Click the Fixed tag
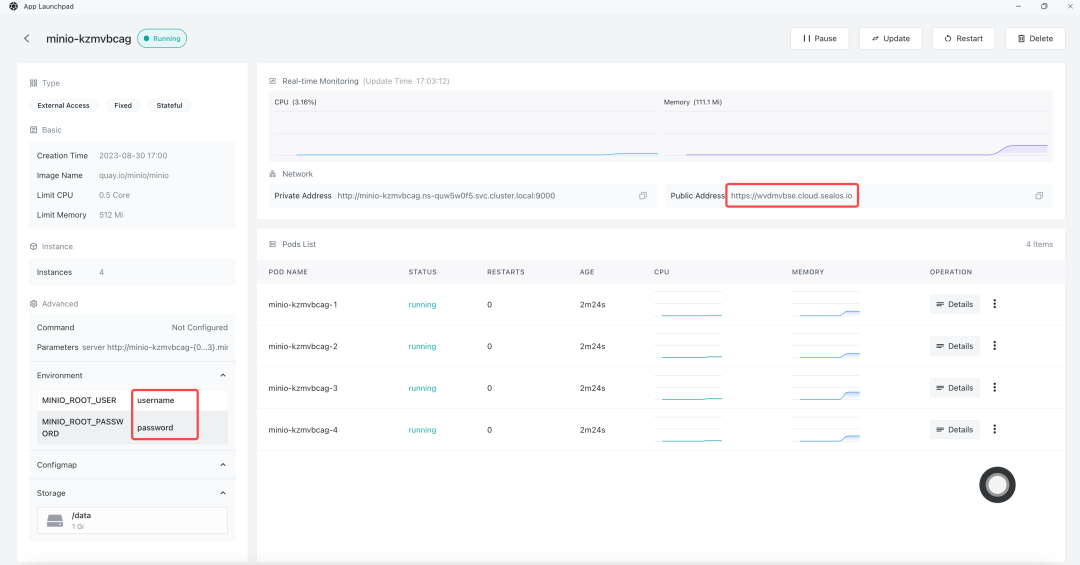 pyautogui.click(x=123, y=105)
